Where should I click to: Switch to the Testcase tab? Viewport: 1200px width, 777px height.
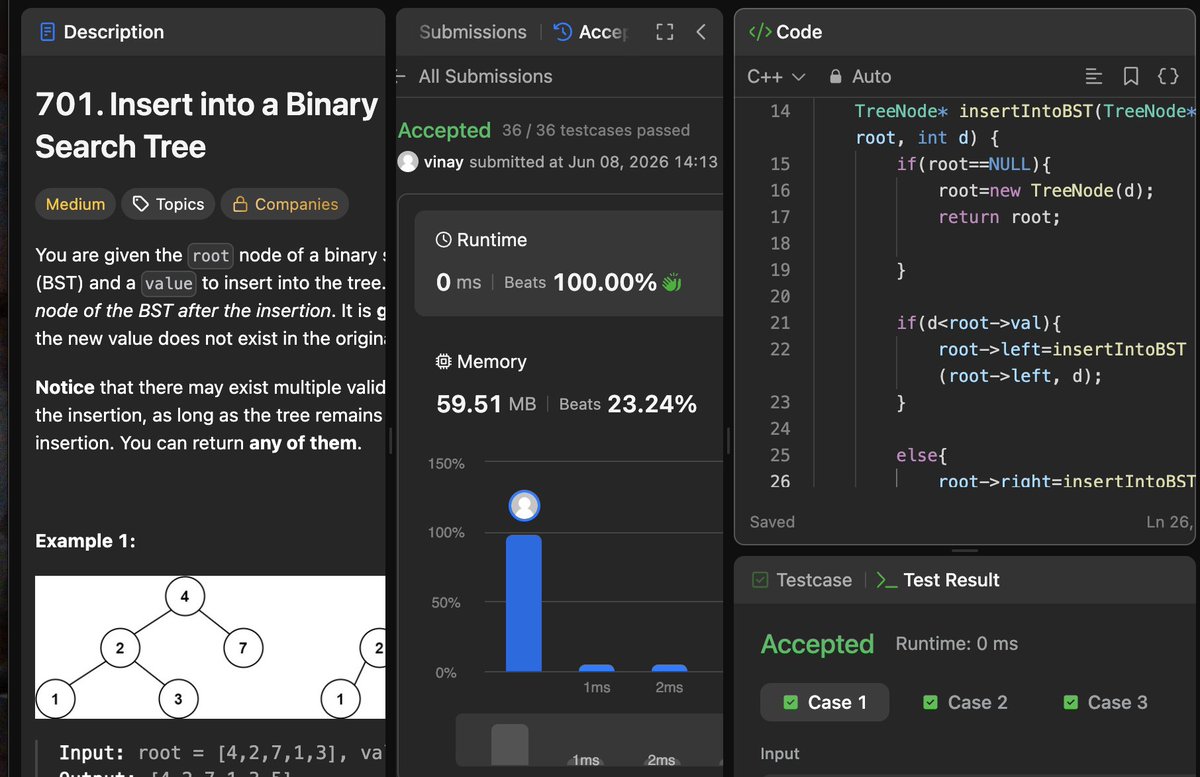point(802,580)
